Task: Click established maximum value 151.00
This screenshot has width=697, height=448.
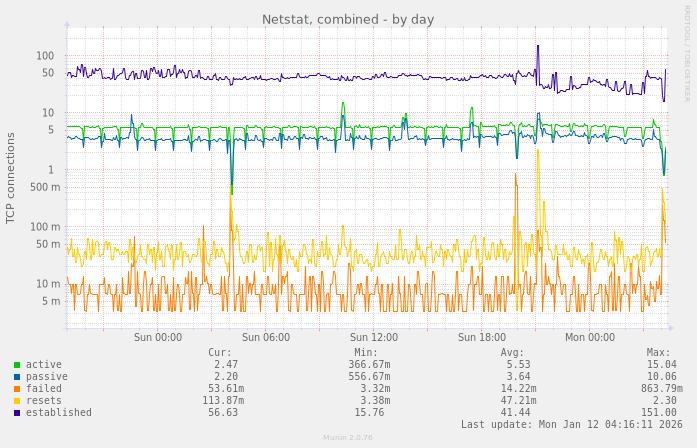Action: 658,412
